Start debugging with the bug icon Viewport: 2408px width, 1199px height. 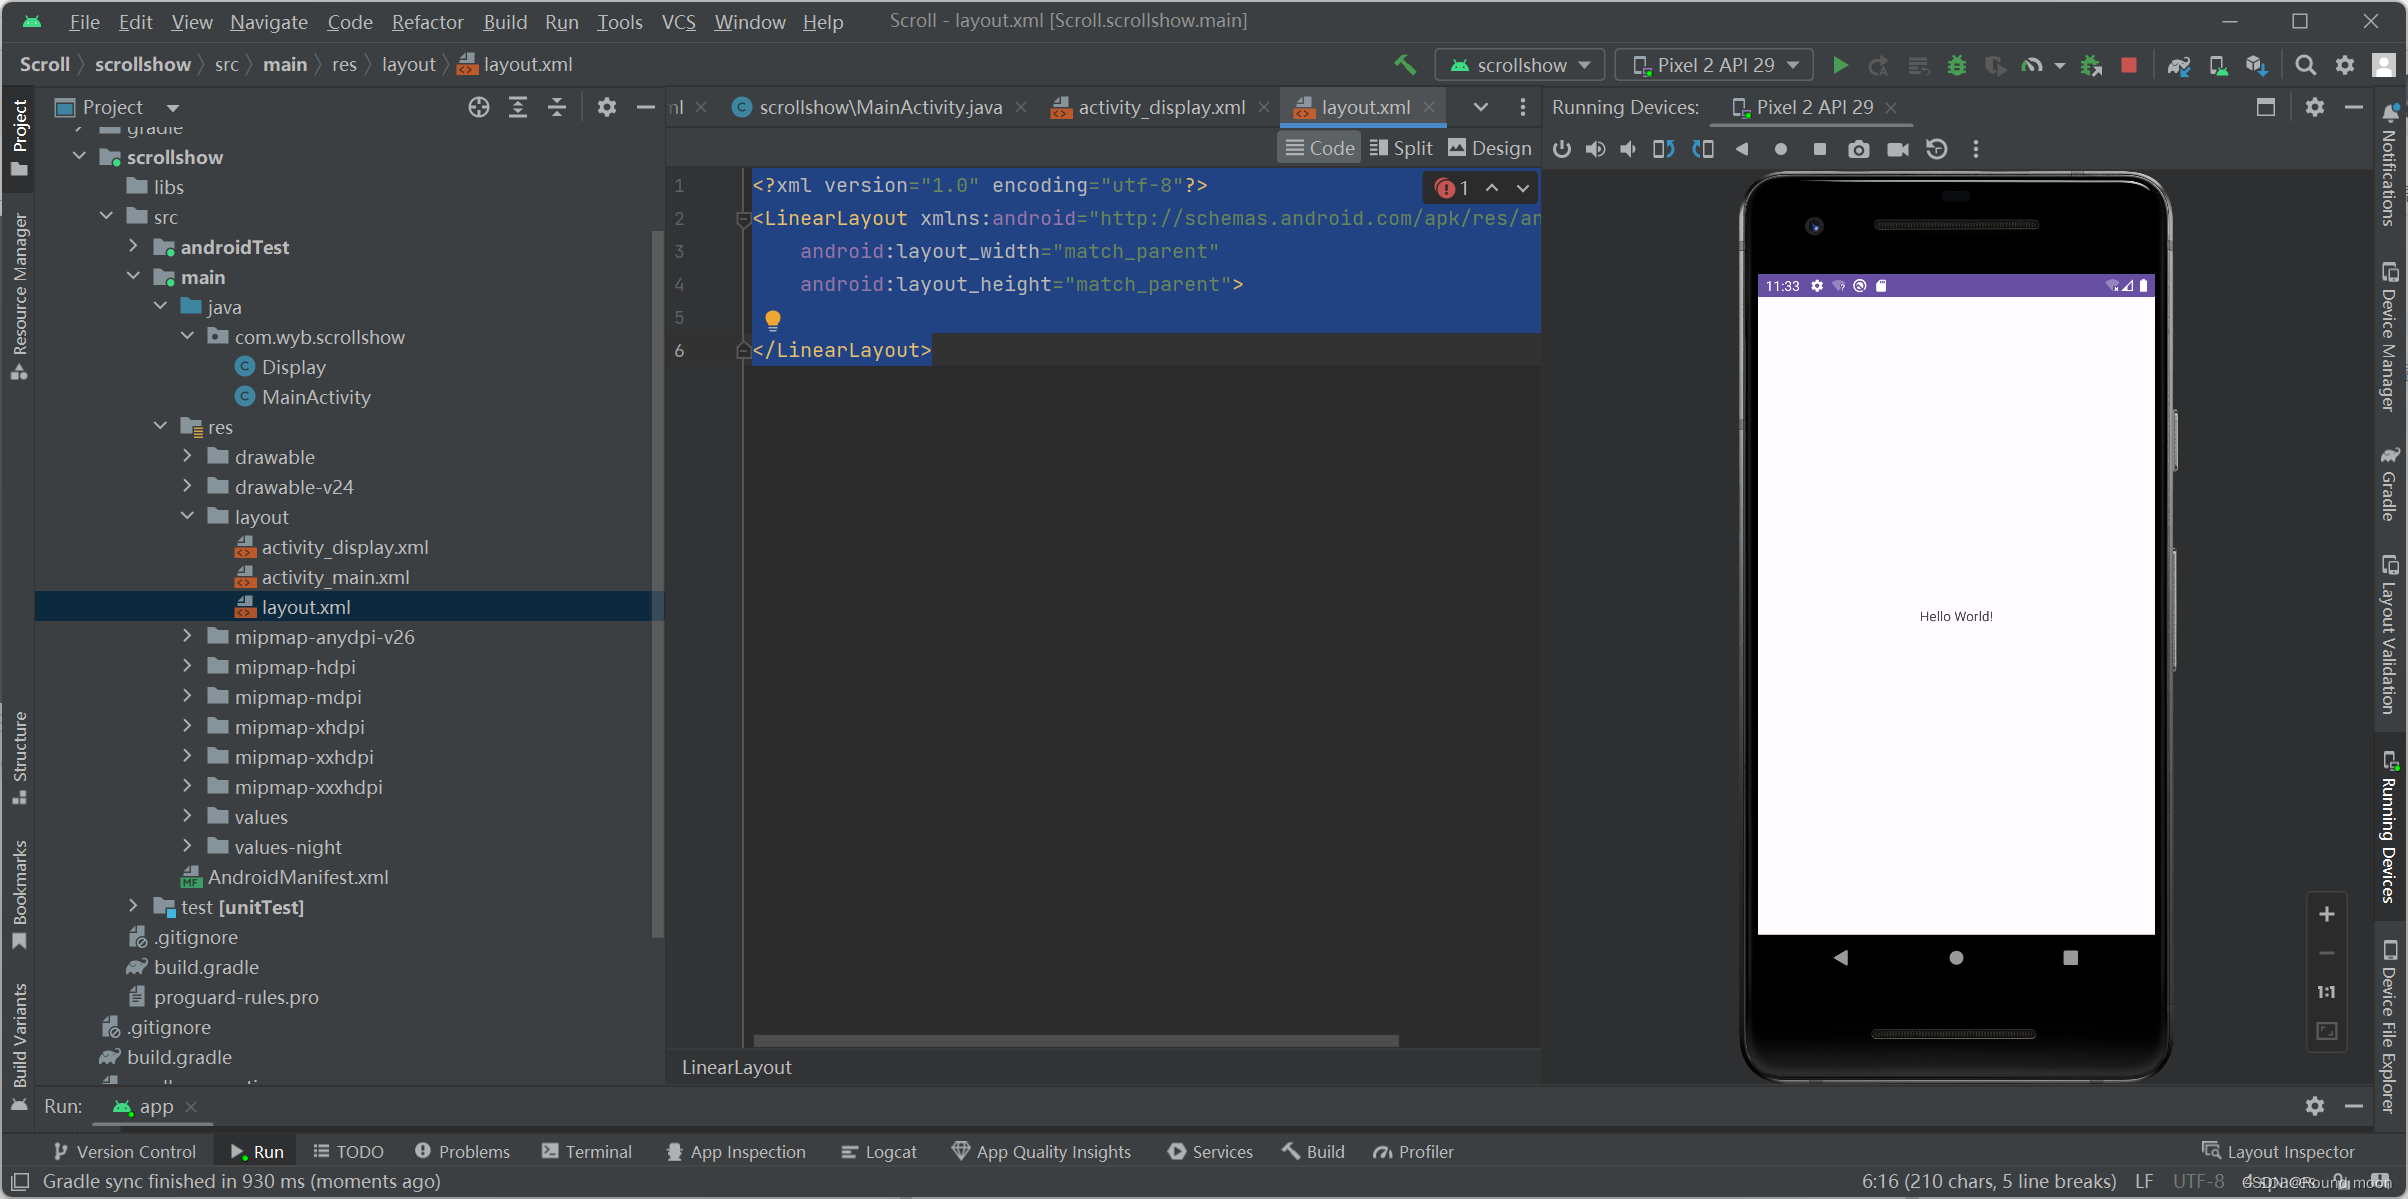pos(1957,65)
